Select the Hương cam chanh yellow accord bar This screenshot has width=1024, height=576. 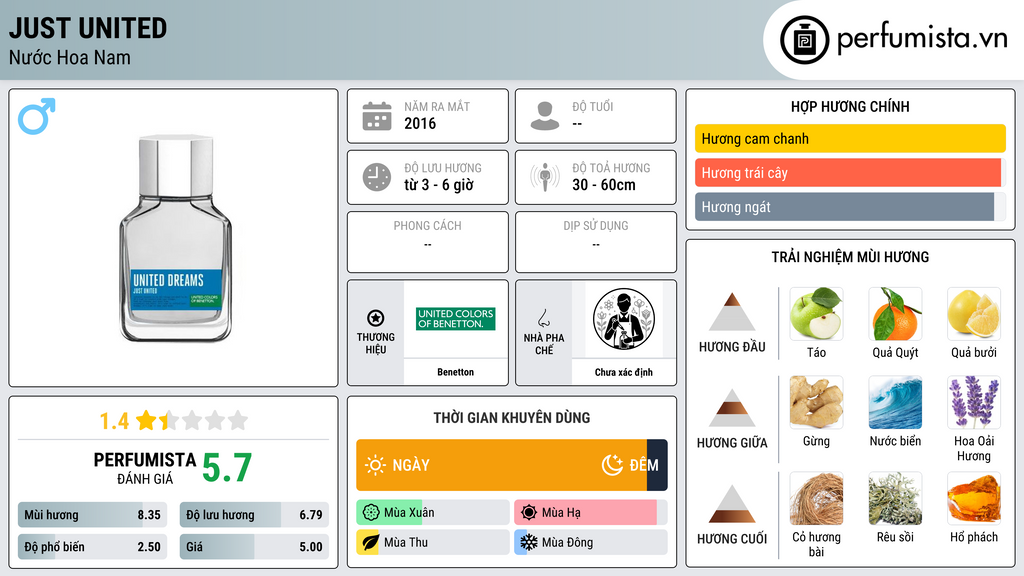850,138
